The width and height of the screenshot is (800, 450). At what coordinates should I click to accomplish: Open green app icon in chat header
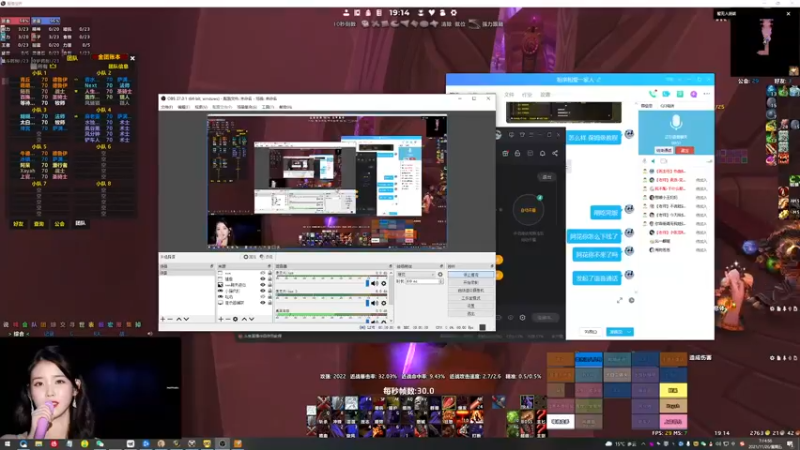coord(680,94)
